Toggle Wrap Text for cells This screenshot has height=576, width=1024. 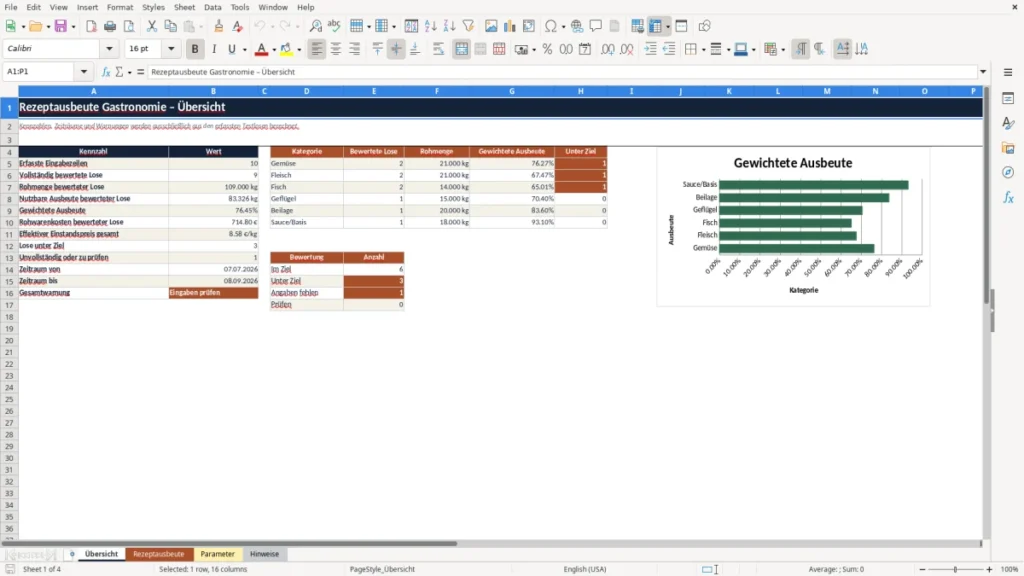(438, 49)
